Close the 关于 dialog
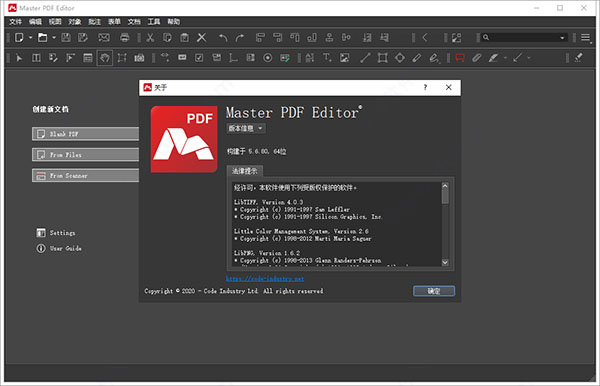This screenshot has height=386, width=600. point(448,87)
